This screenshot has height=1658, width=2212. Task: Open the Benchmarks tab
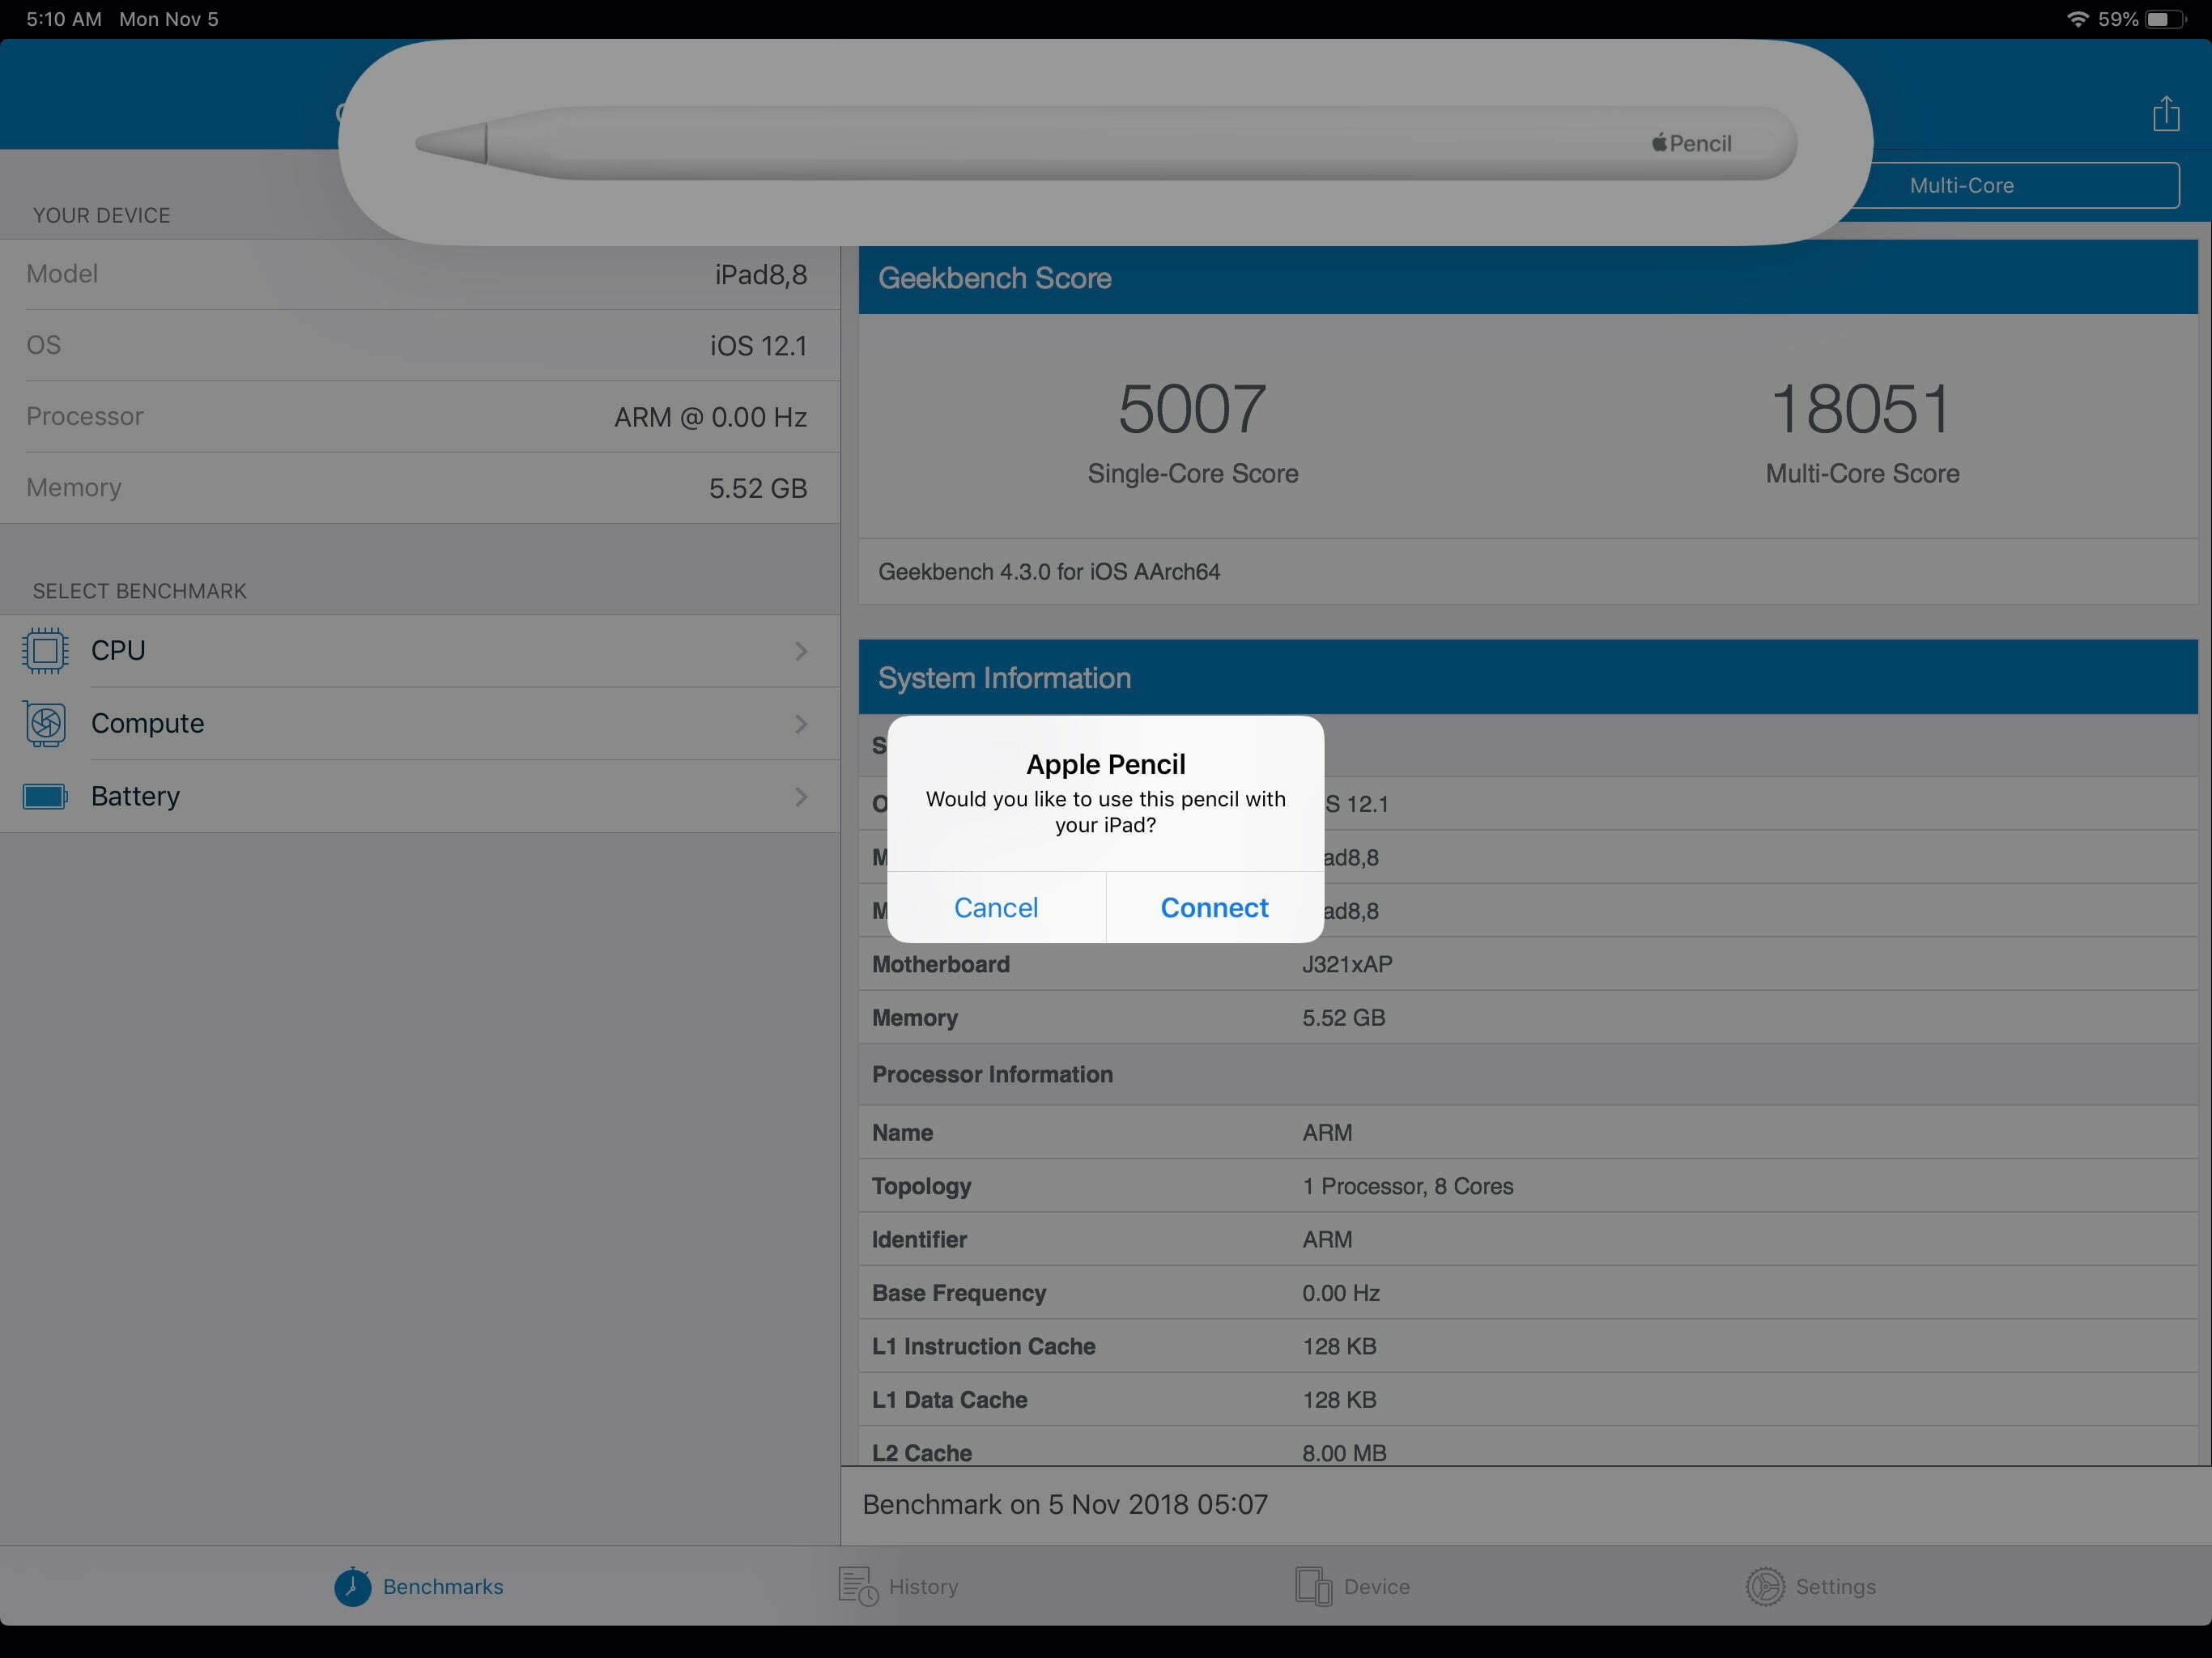[x=419, y=1586]
